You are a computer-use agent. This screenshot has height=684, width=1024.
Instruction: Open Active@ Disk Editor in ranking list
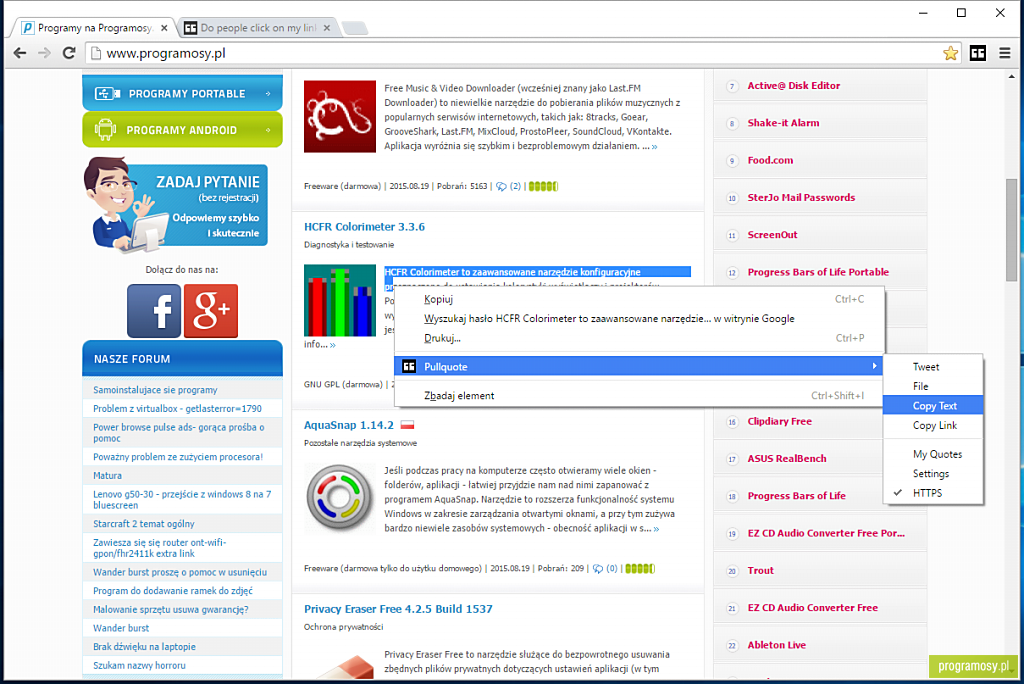793,86
